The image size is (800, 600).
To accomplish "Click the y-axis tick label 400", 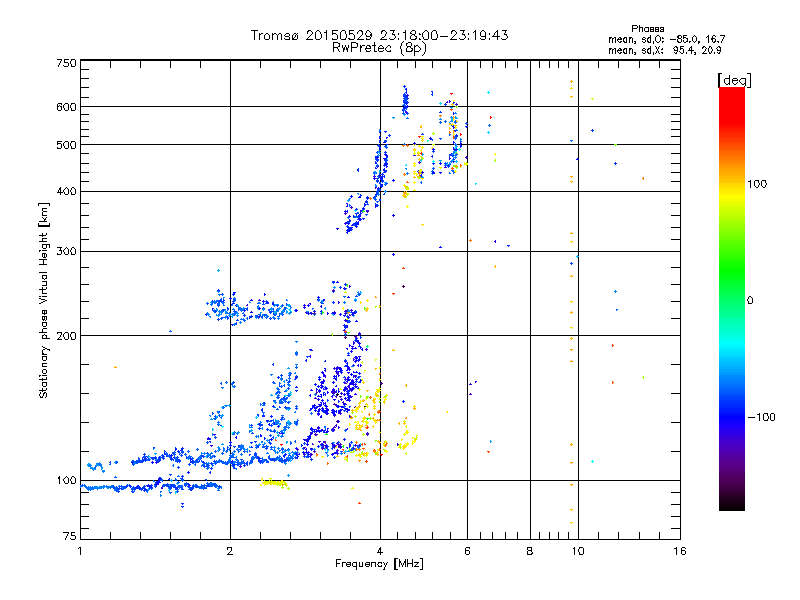I will [66, 191].
